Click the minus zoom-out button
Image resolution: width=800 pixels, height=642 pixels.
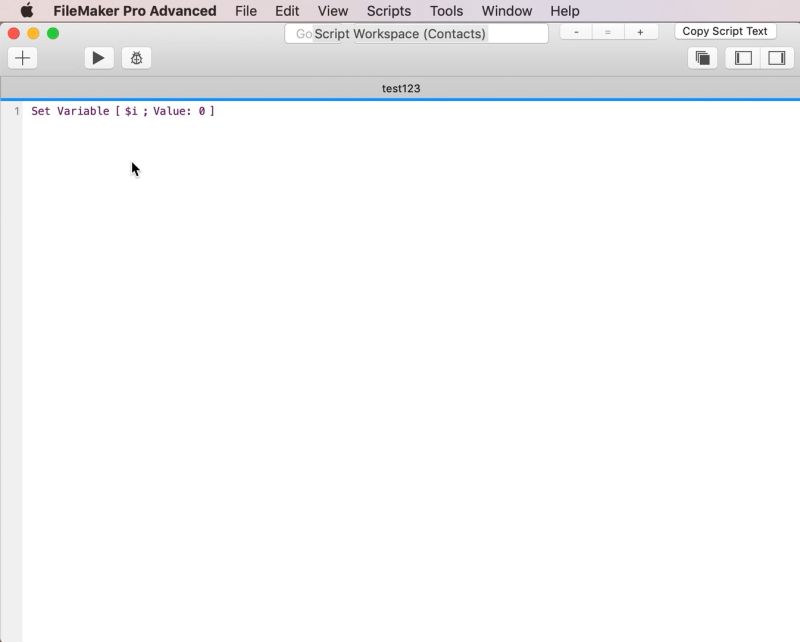pyautogui.click(x=576, y=32)
